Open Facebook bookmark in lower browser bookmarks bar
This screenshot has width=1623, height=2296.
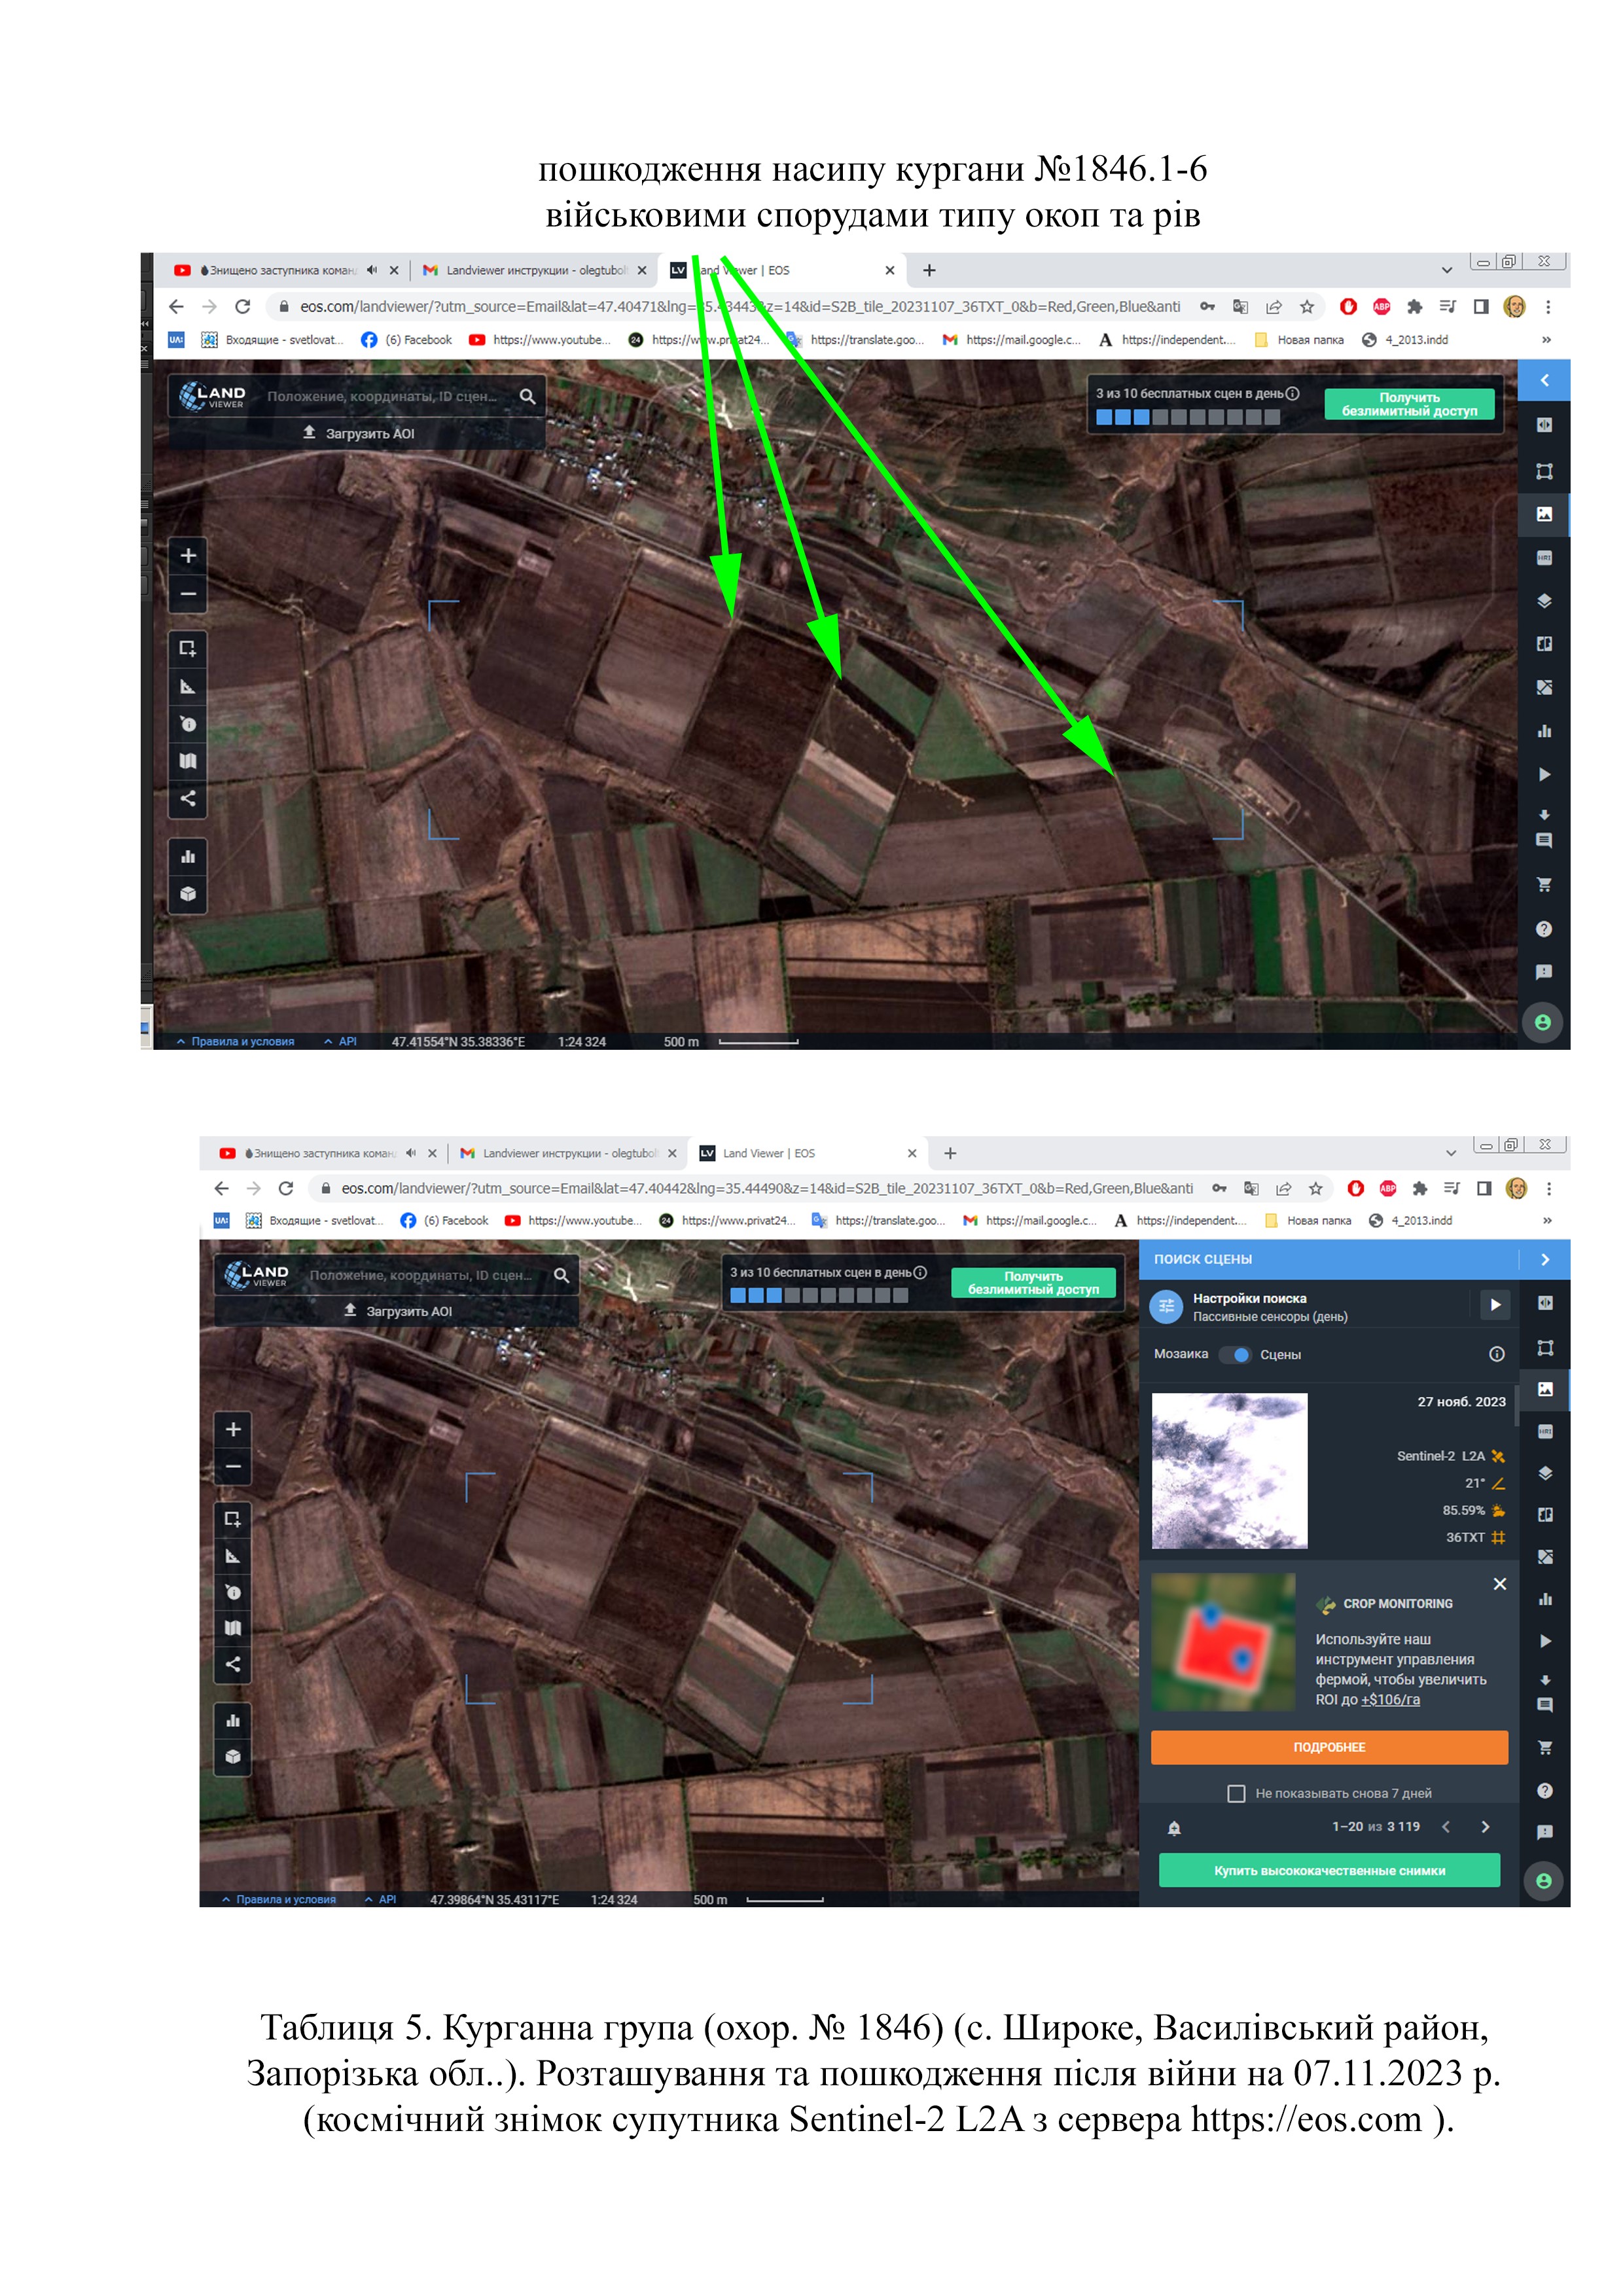[444, 1220]
